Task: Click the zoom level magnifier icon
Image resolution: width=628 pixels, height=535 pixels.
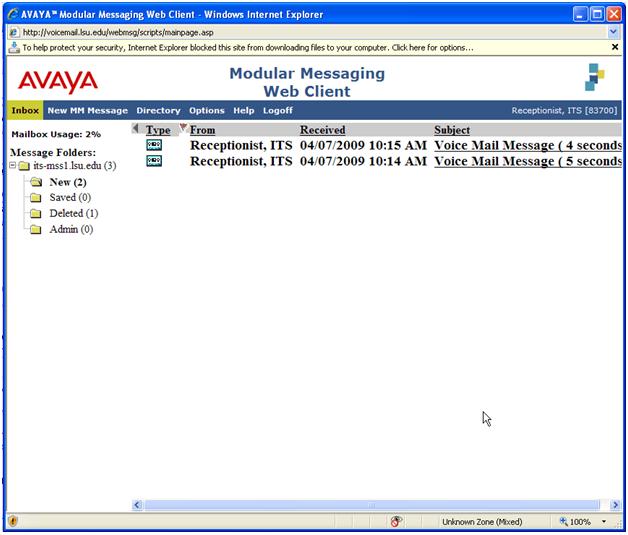Action: coord(564,521)
